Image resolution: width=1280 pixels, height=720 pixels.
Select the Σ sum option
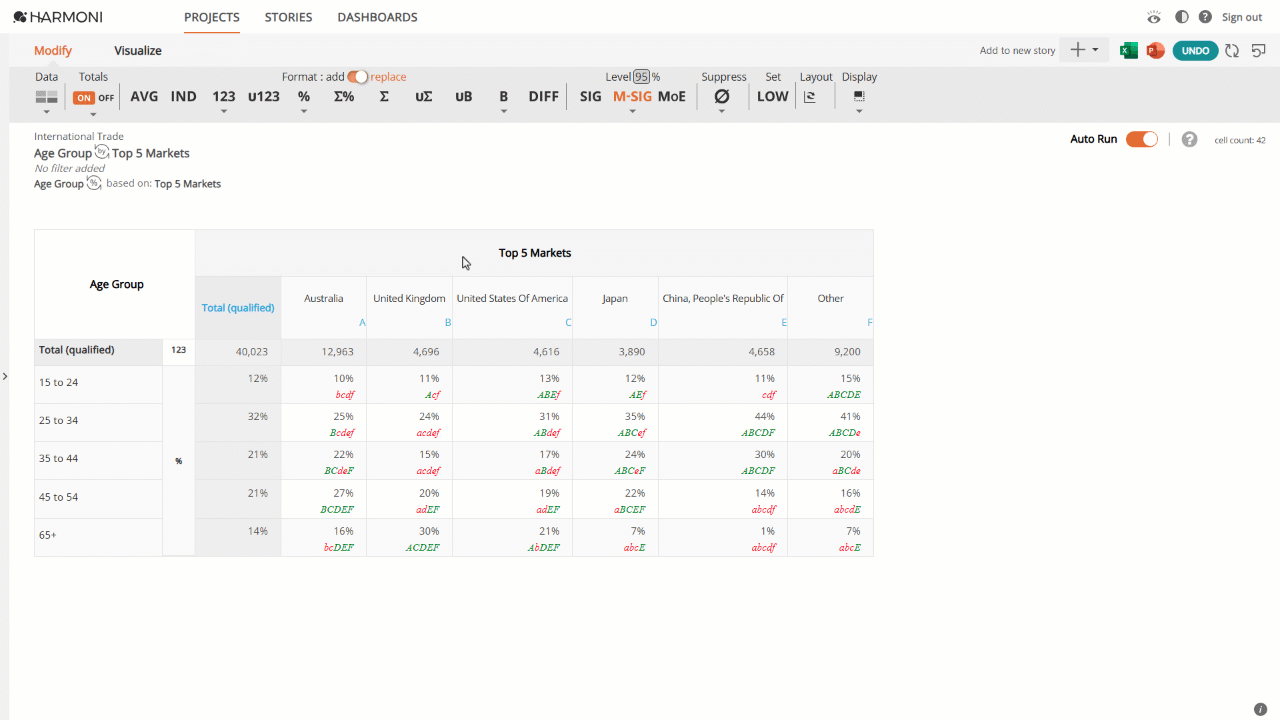coord(384,97)
